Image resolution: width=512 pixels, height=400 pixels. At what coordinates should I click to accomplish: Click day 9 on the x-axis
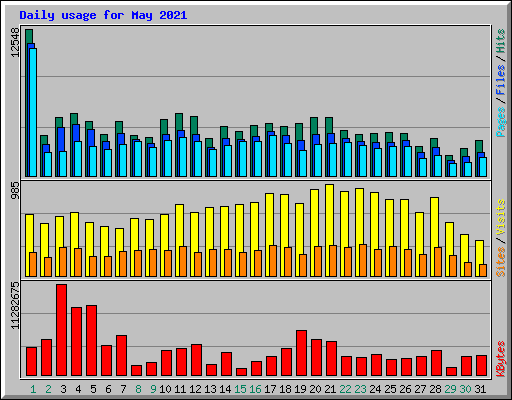click(153, 389)
